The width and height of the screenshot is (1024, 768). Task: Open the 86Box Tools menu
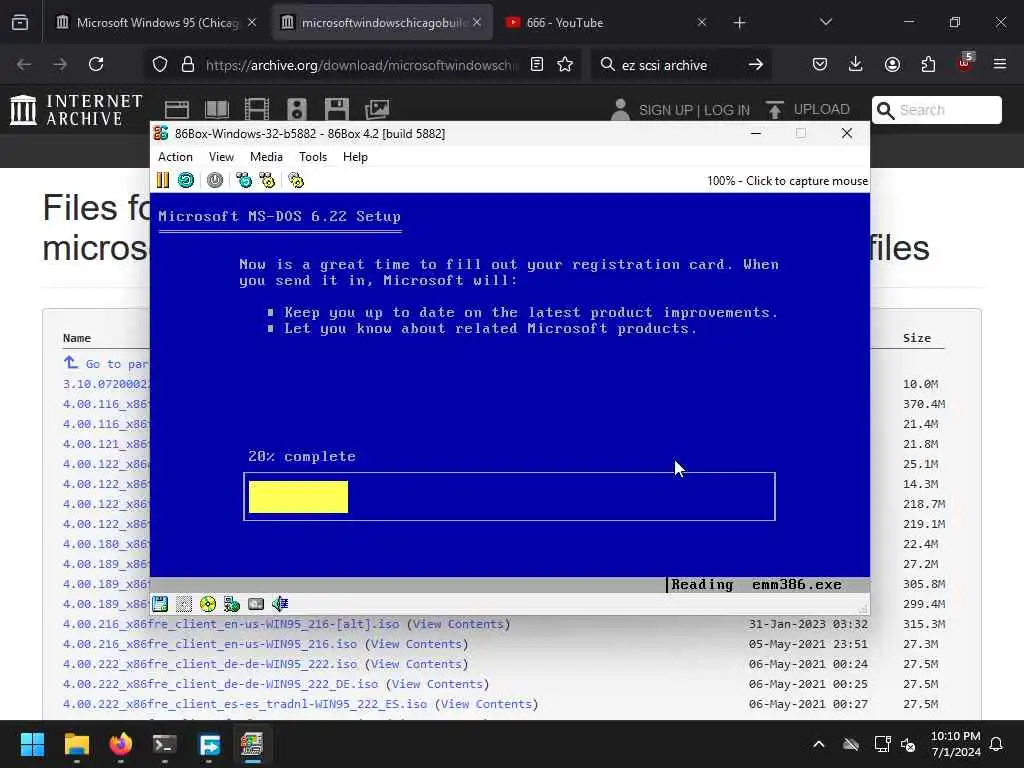pyautogui.click(x=313, y=157)
